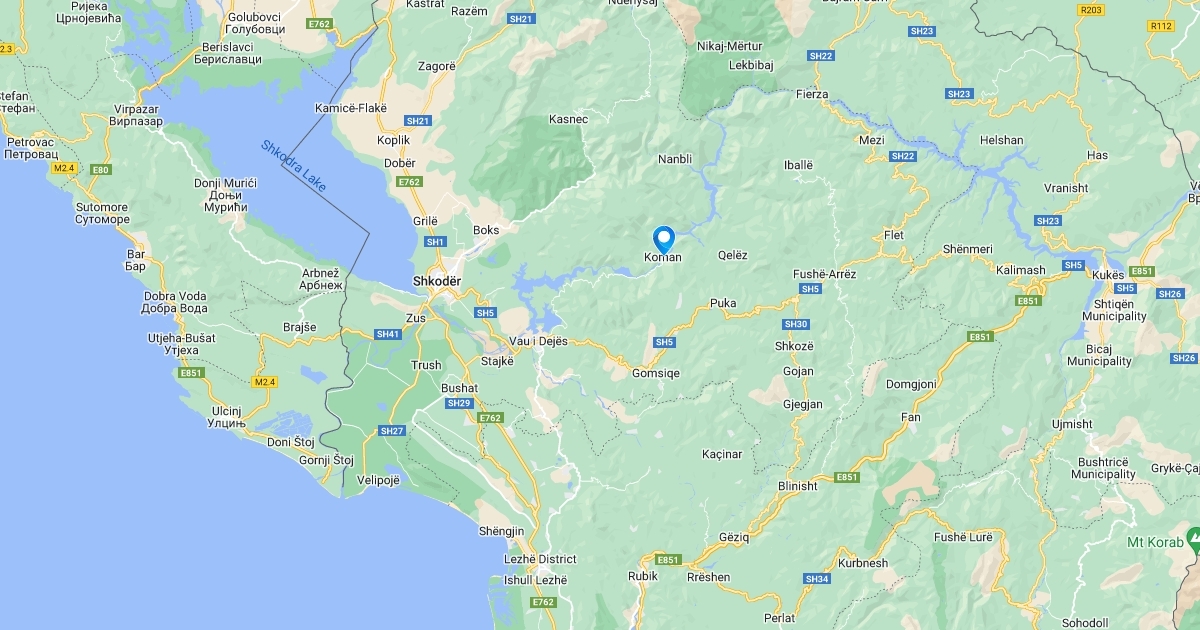Select the Shkodra Lake label
Viewport: 1200px width, 630px height.
[x=293, y=166]
